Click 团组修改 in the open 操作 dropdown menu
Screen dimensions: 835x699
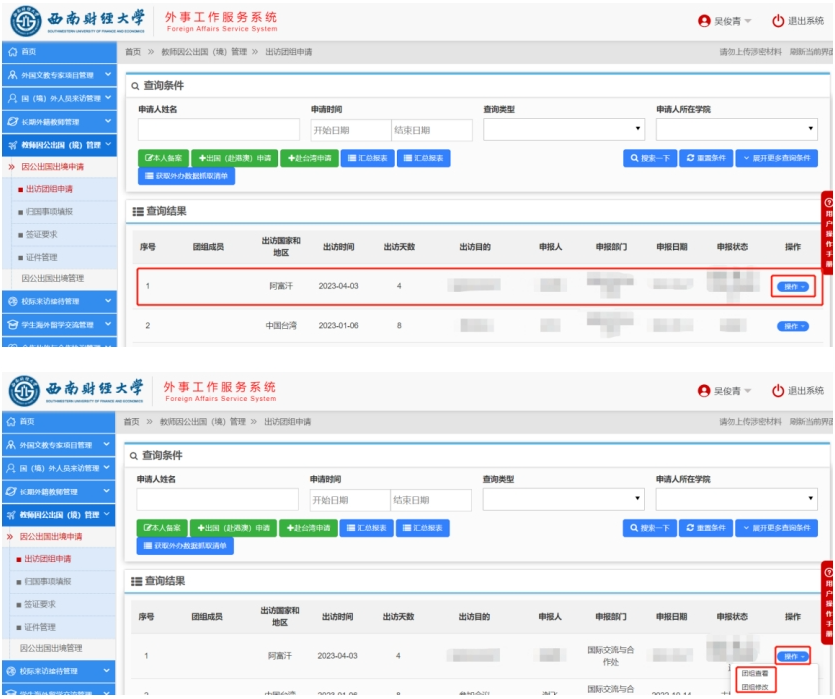[757, 687]
